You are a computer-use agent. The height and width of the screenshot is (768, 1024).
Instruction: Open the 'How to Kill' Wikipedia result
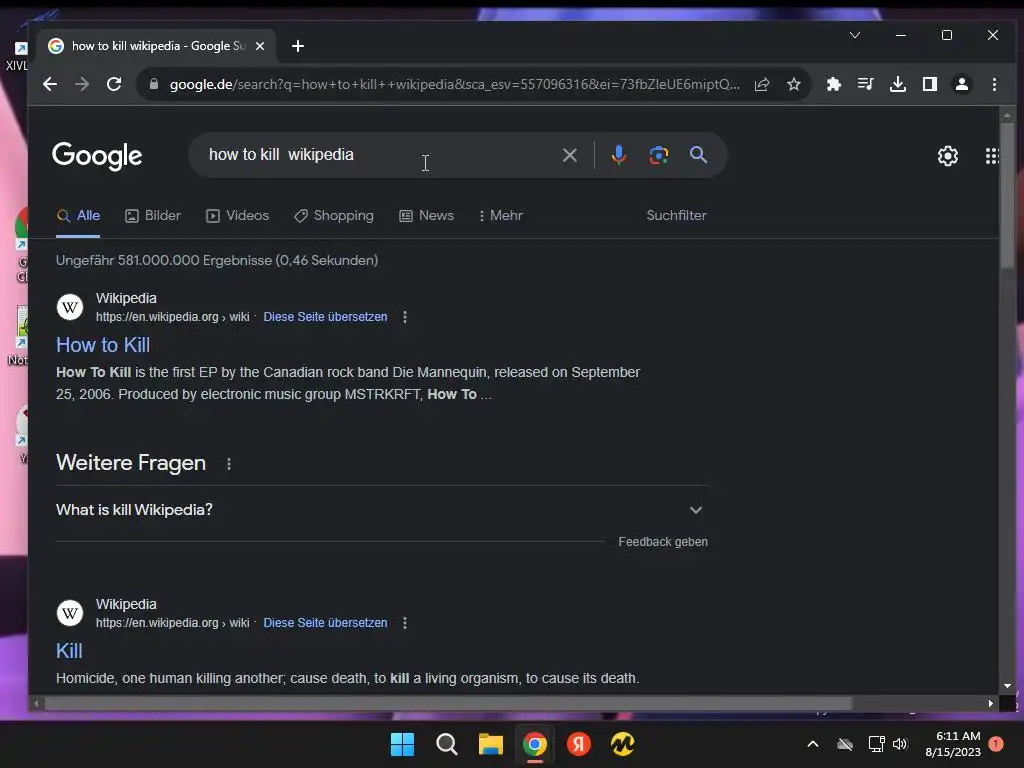pos(103,345)
